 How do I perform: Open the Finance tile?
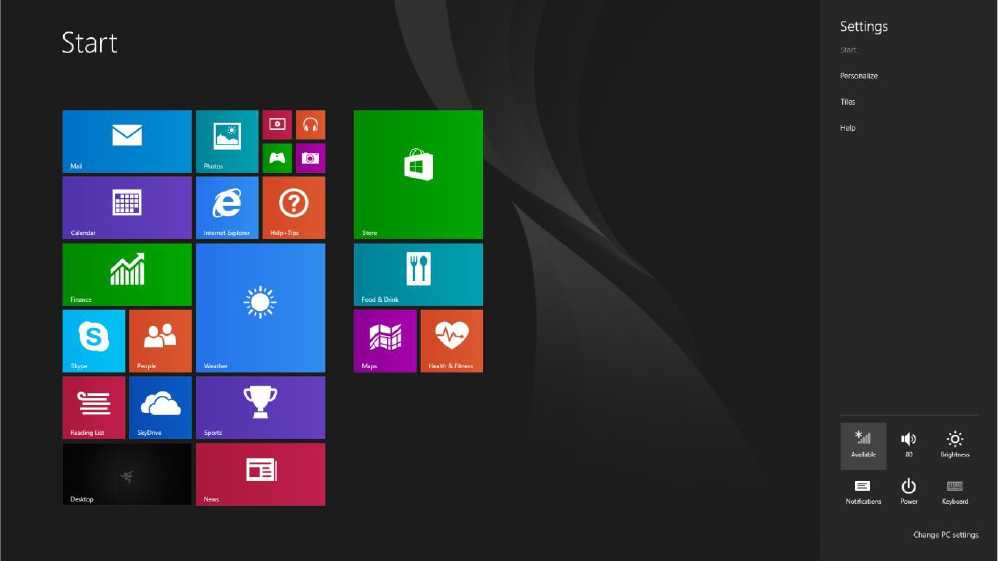(127, 274)
